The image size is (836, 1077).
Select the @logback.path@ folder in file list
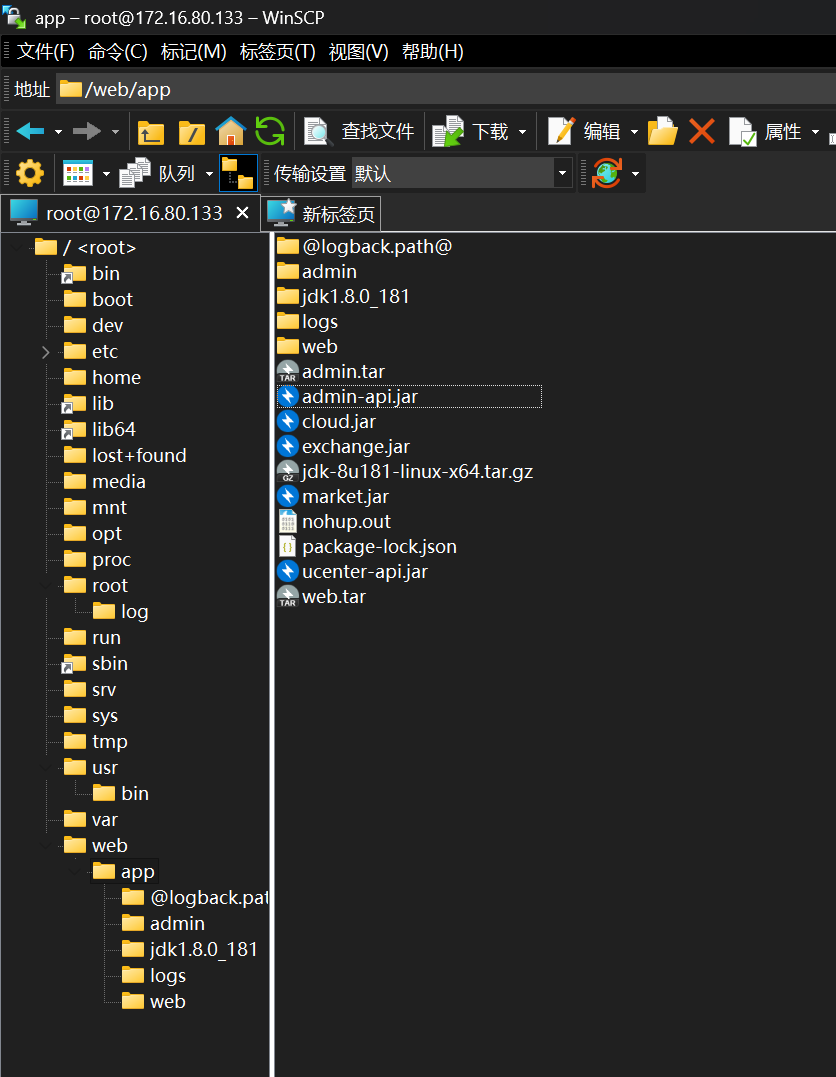[x=365, y=246]
